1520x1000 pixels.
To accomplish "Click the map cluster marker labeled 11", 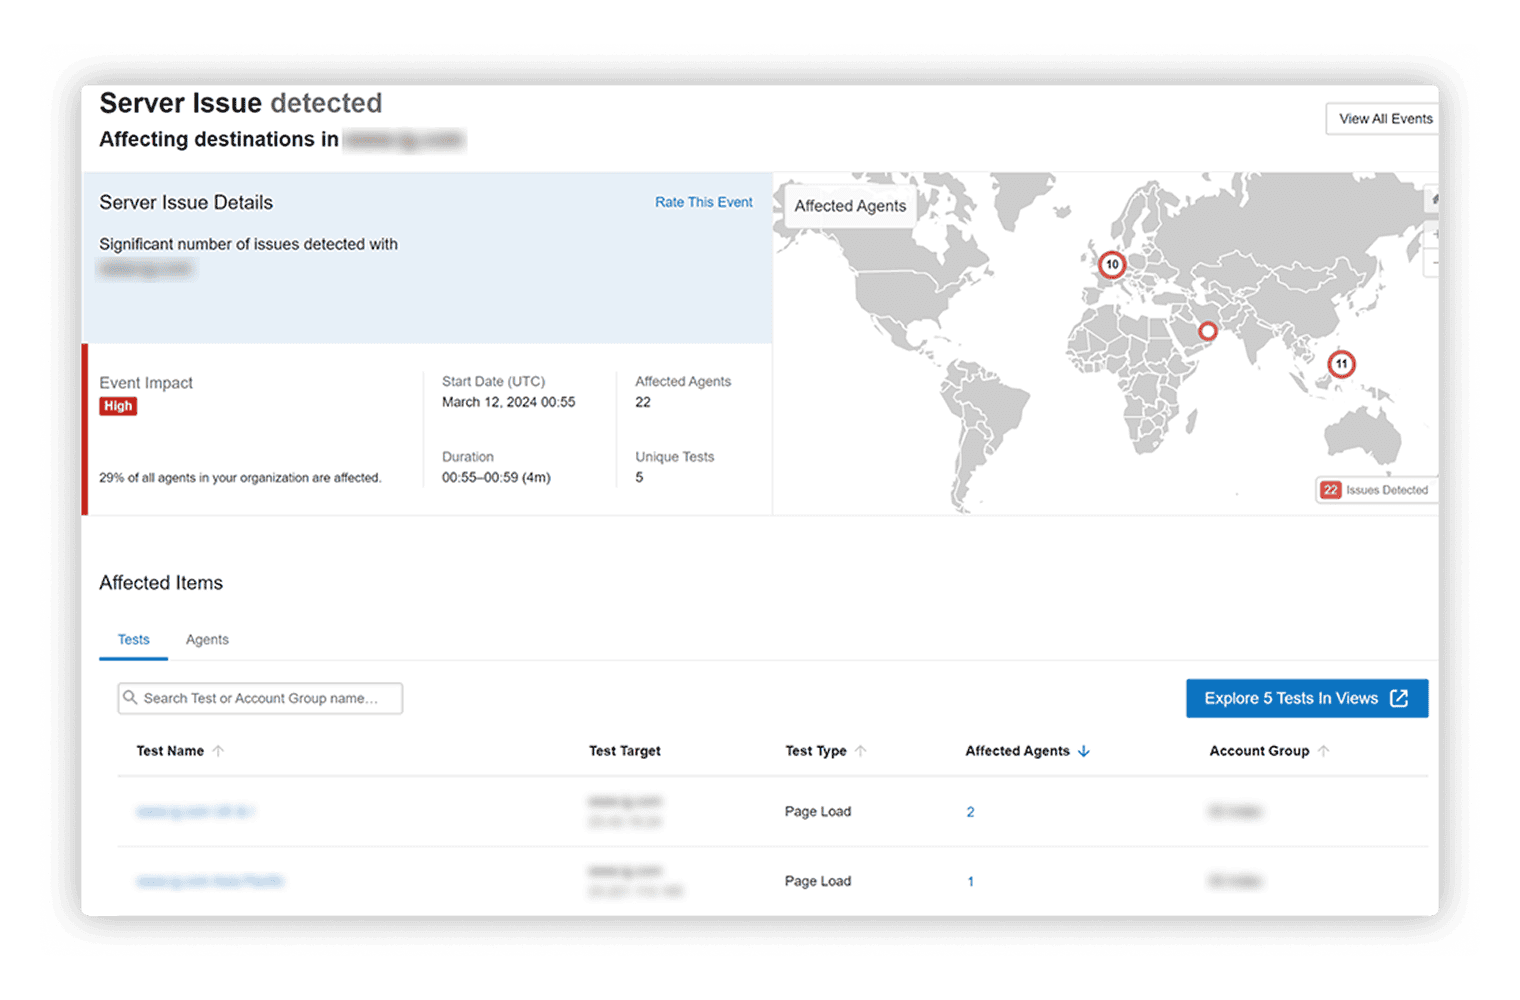I will [x=1341, y=364].
